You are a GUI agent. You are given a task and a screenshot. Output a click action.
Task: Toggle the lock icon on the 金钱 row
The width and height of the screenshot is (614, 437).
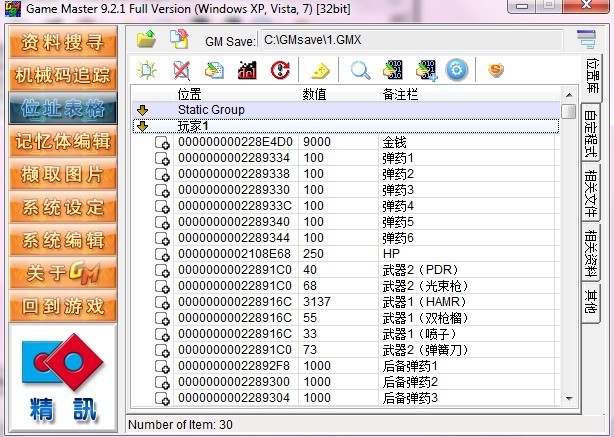click(x=162, y=143)
